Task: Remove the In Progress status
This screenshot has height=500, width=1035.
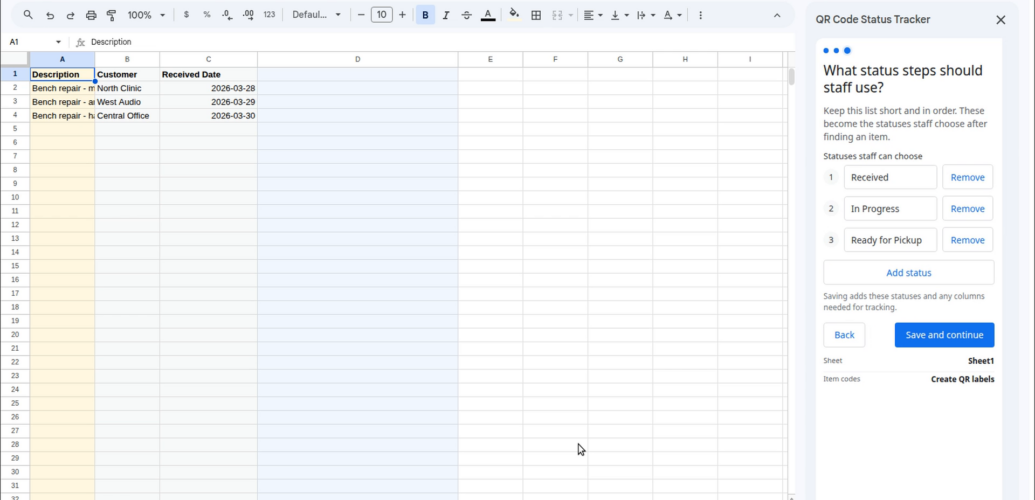Action: (x=967, y=209)
